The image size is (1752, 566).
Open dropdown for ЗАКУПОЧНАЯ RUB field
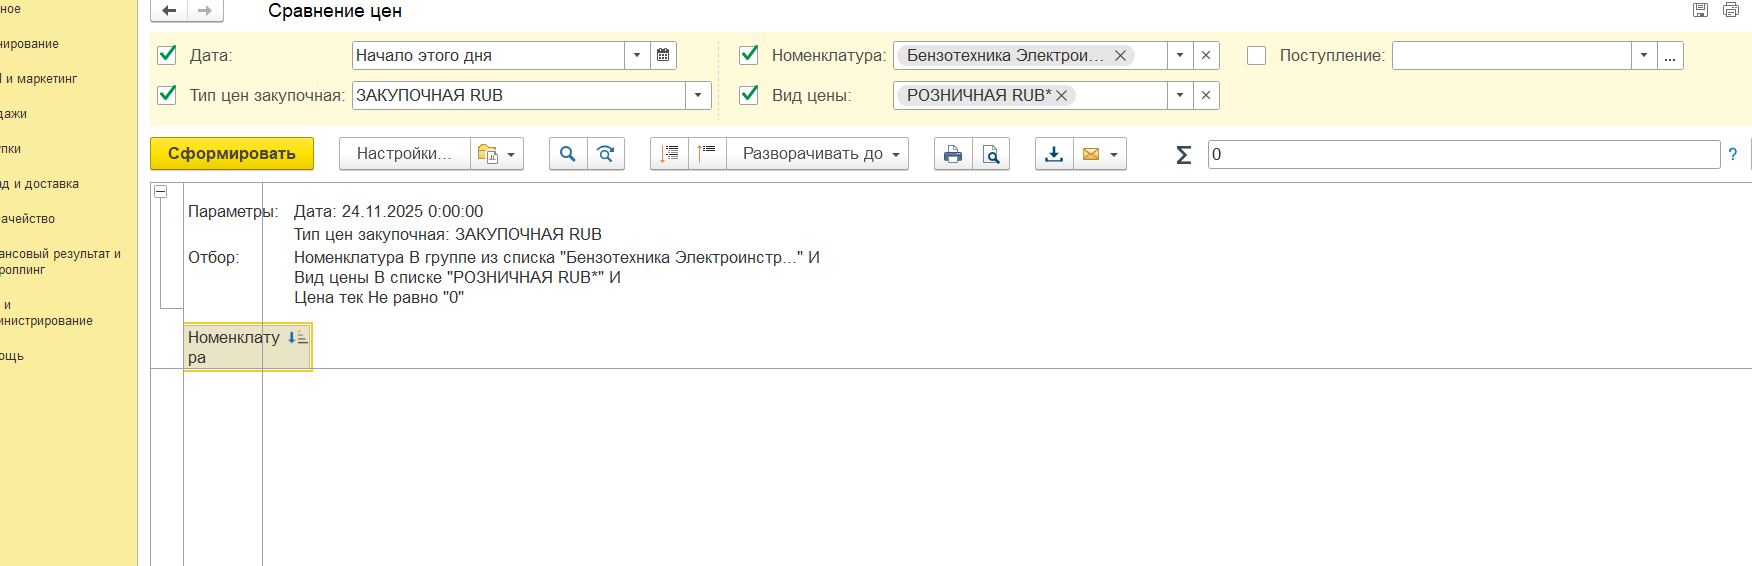coord(698,95)
